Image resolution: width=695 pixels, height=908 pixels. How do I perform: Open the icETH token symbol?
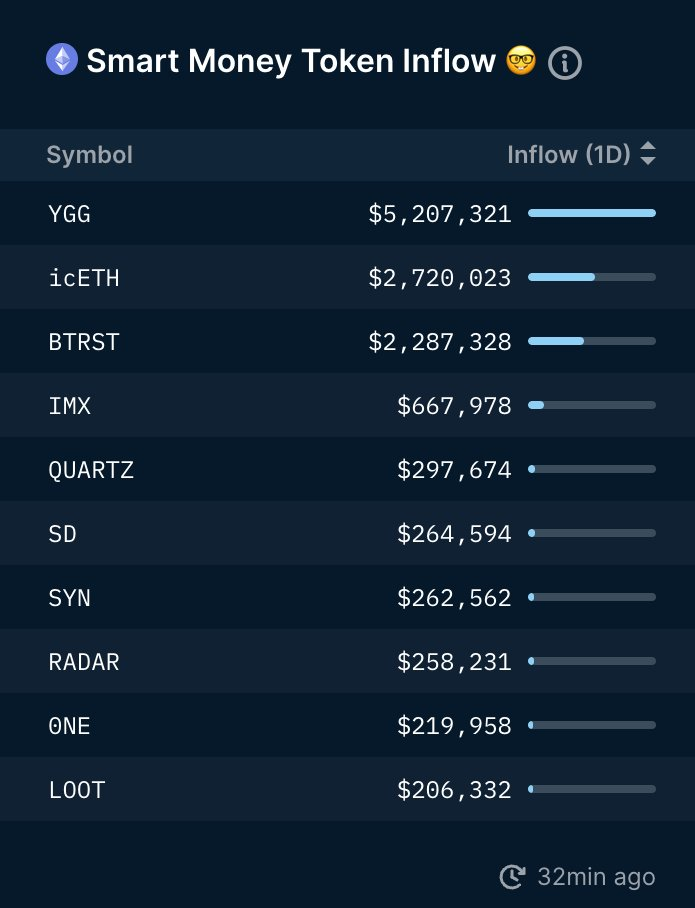tap(84, 277)
